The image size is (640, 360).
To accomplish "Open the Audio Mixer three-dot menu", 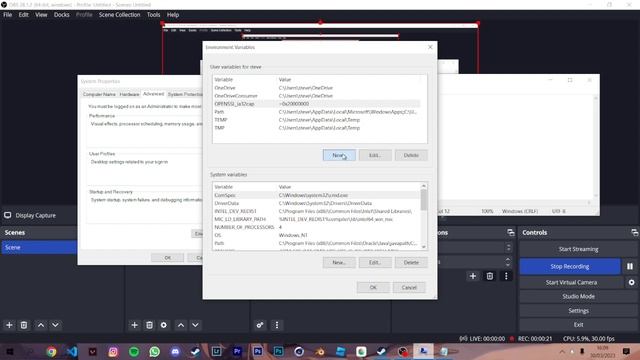I will (x=277, y=325).
